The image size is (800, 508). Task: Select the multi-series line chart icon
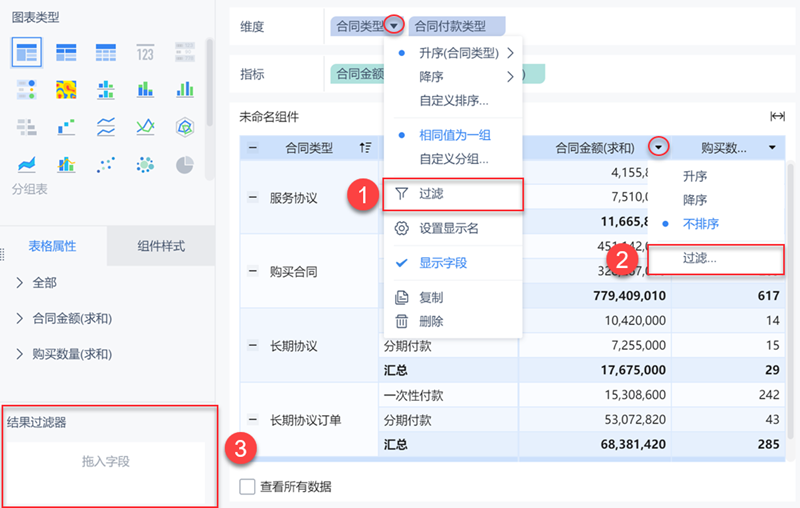point(145,126)
